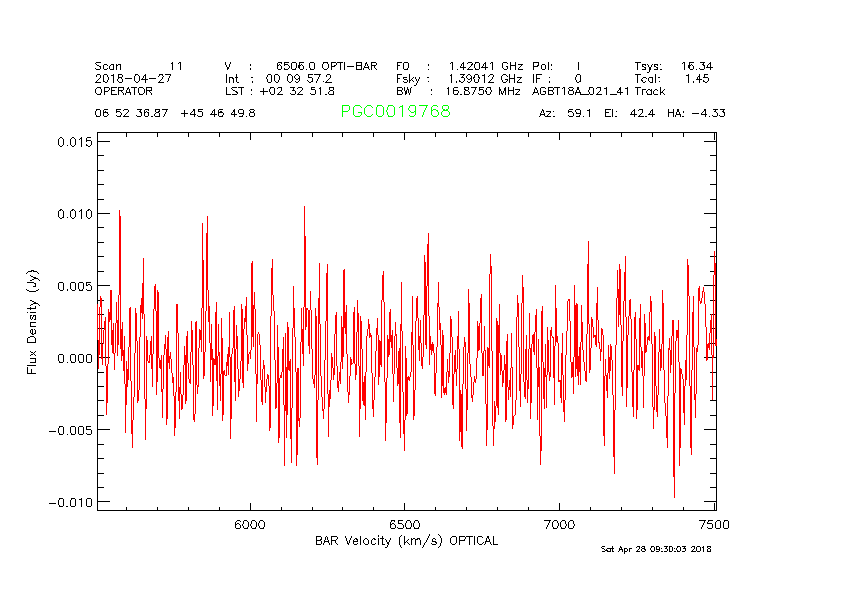Click the Sat Apr 28 09:30:03 2018 timestamp
The width and height of the screenshot is (842, 595).
tap(656, 549)
